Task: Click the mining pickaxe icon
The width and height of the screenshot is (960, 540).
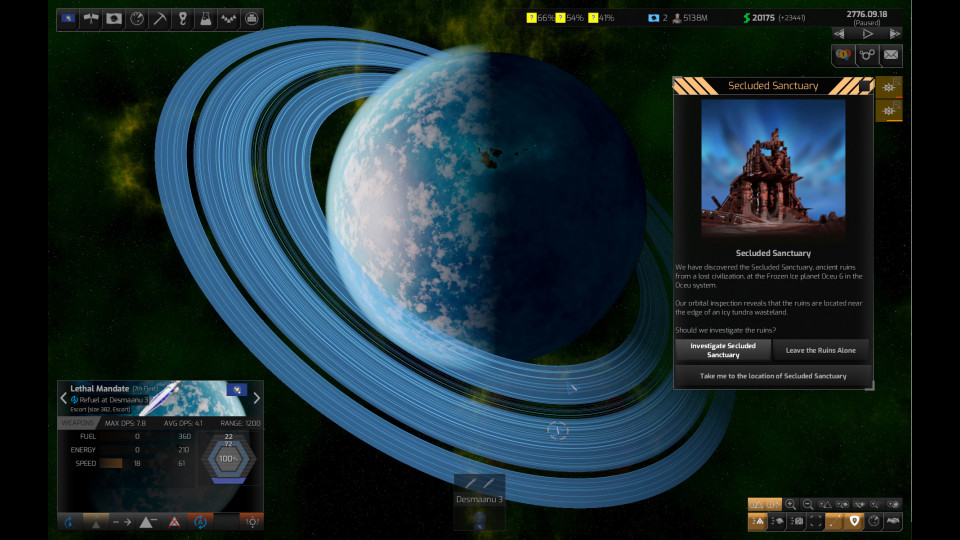Action: (x=160, y=18)
